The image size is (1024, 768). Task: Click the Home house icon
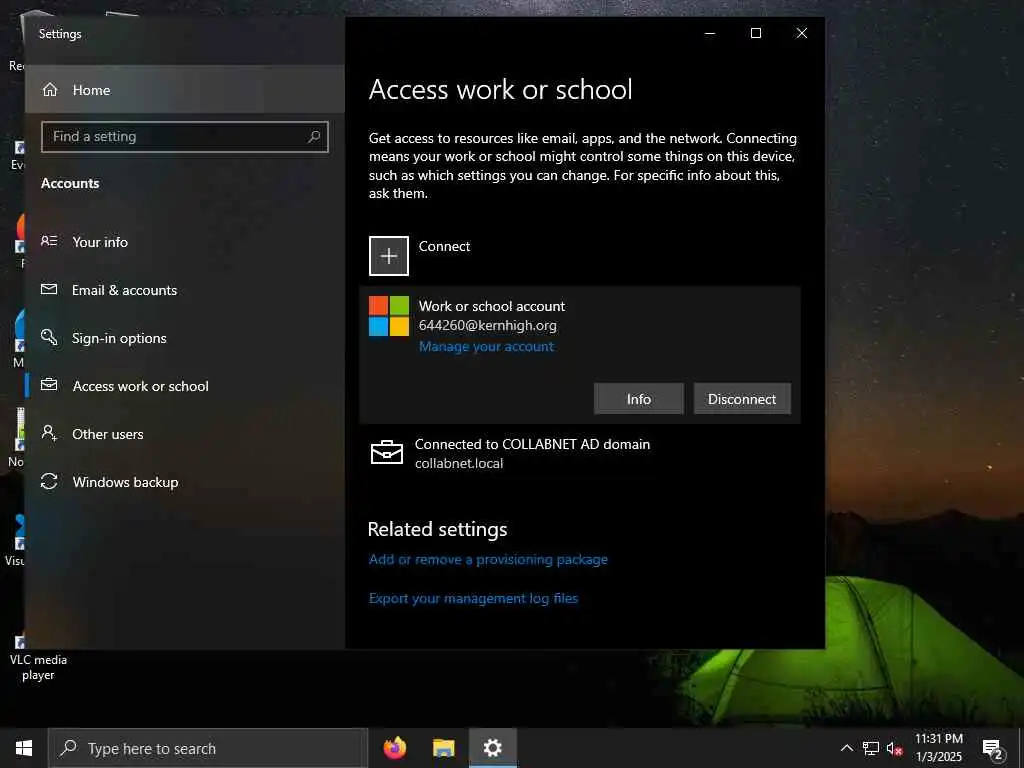coord(50,89)
